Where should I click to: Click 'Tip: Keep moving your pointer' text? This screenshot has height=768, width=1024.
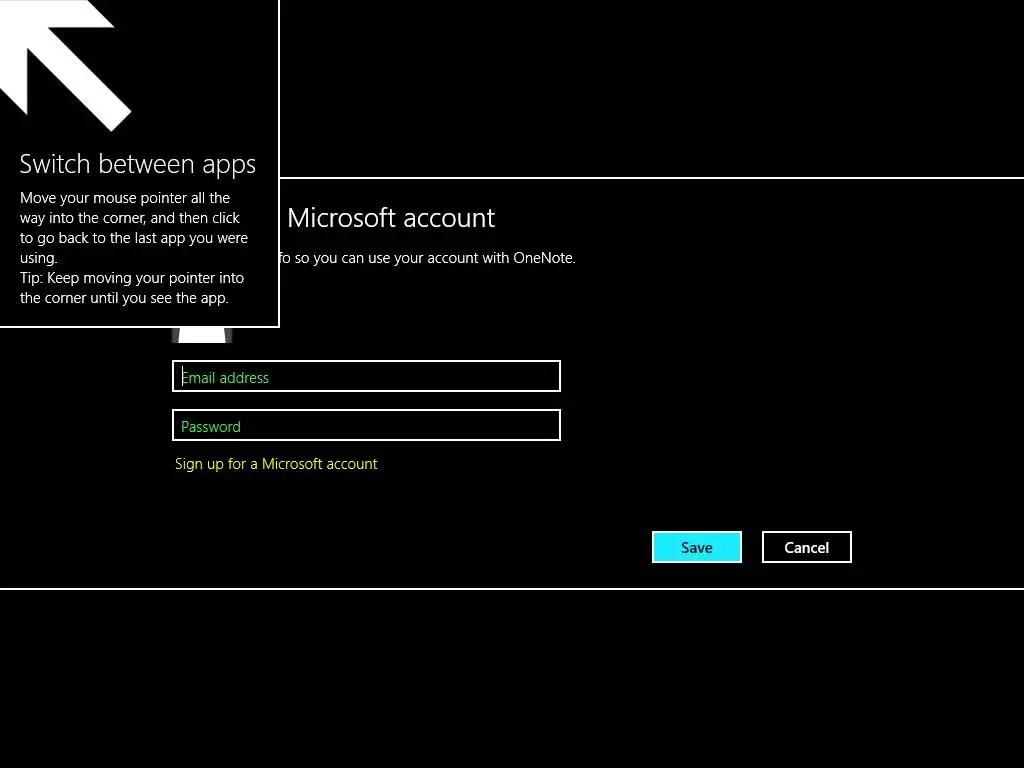(132, 288)
